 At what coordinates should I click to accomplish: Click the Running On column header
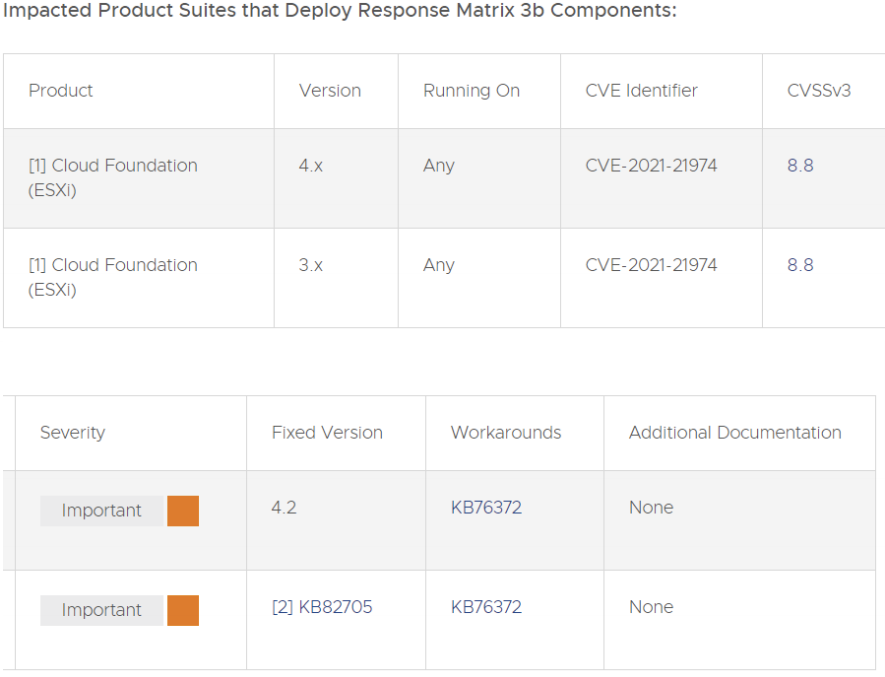pos(471,91)
